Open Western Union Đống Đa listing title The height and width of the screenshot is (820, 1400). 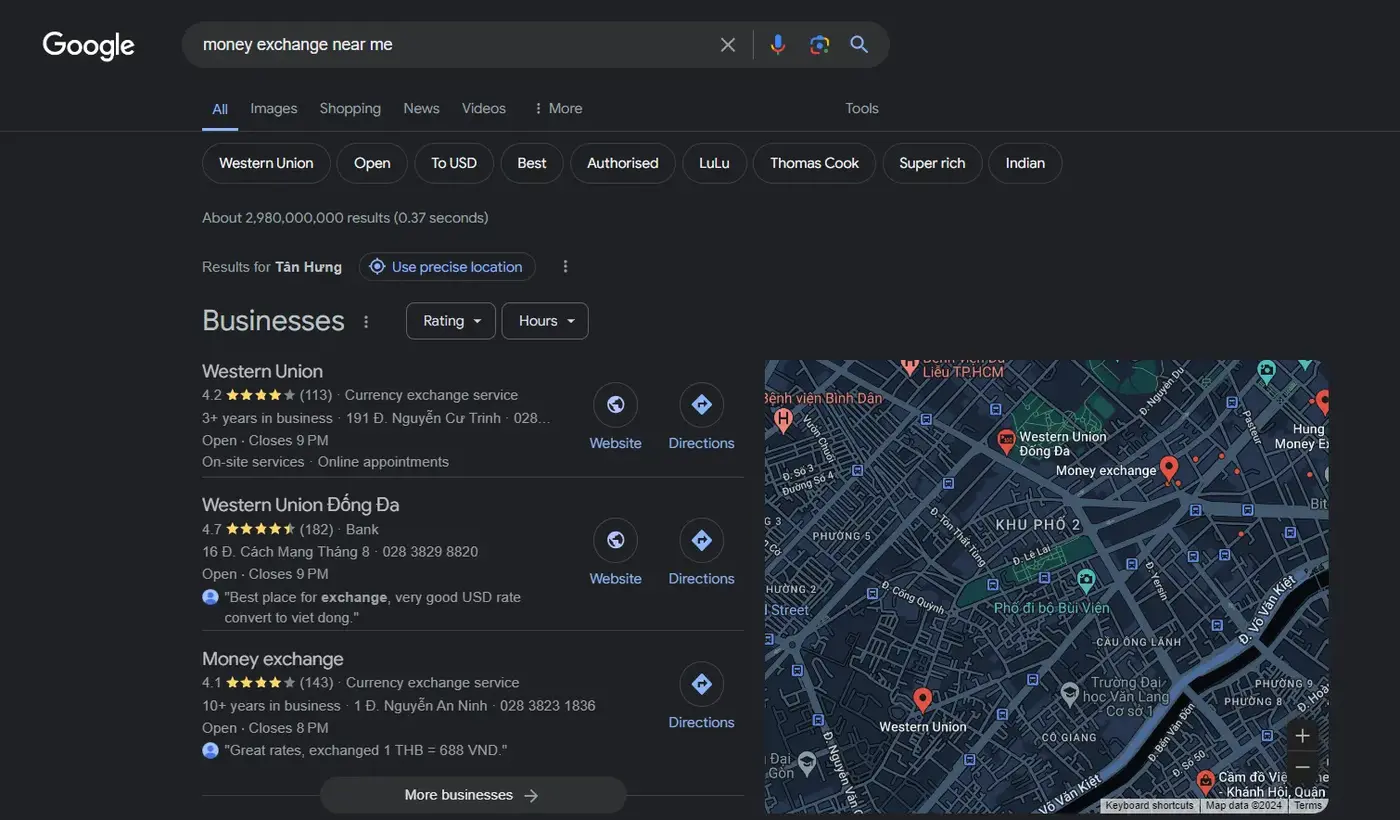pos(301,505)
